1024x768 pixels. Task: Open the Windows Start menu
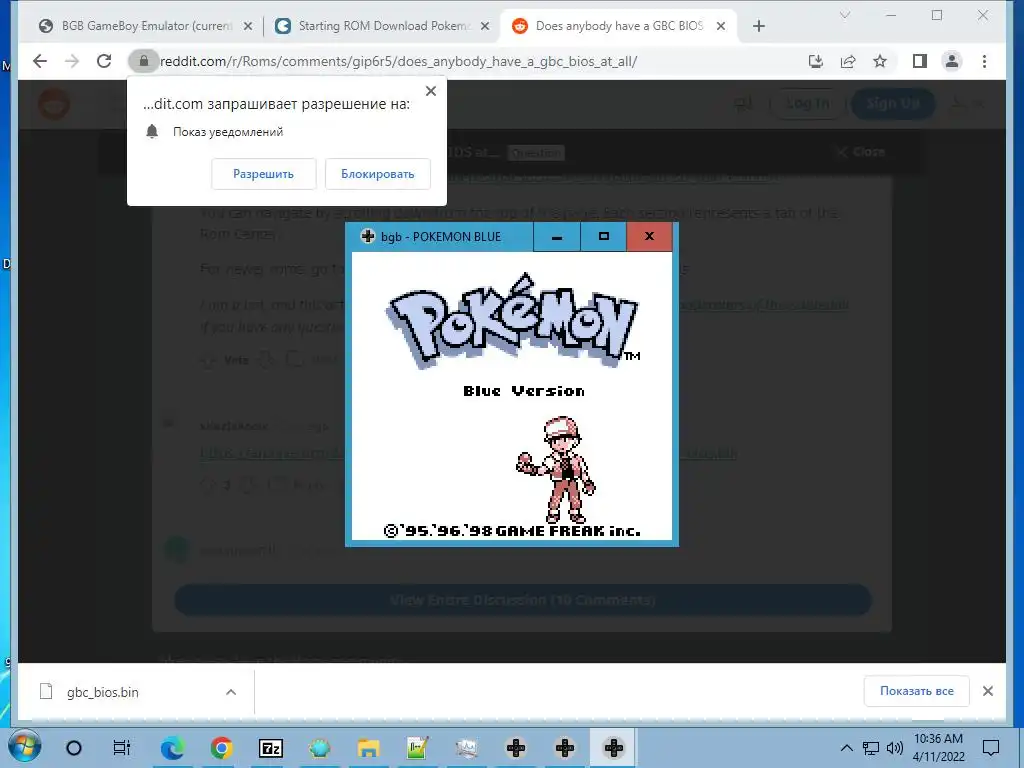25,747
